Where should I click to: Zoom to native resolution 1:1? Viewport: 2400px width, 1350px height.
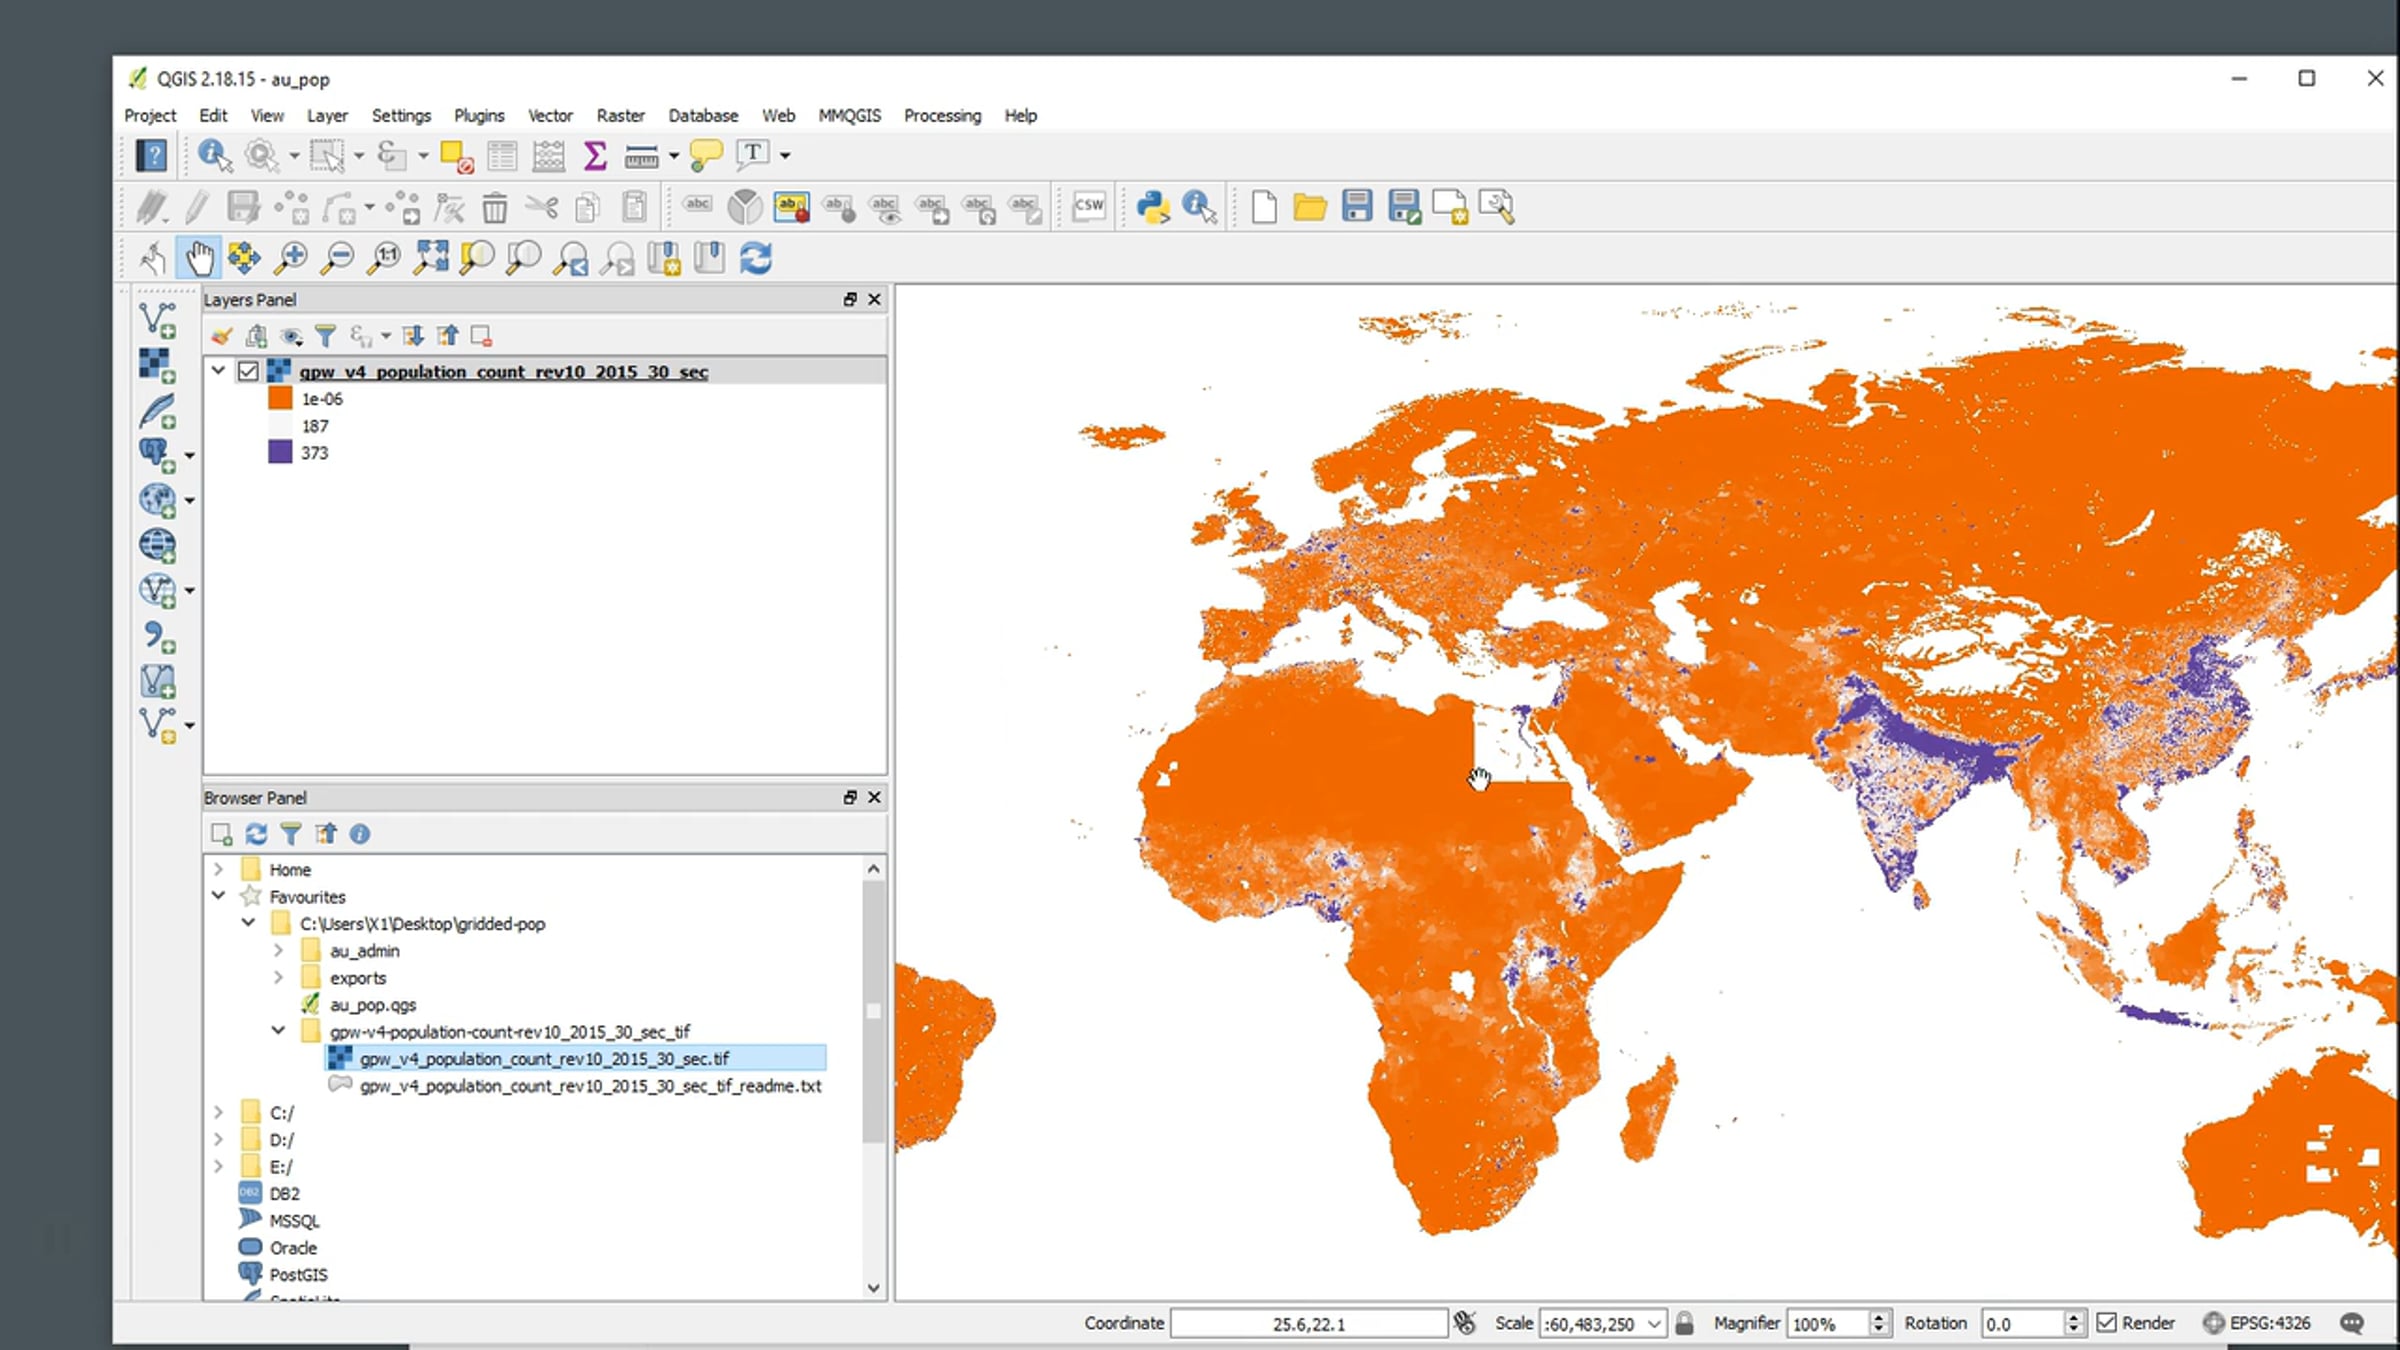point(385,258)
